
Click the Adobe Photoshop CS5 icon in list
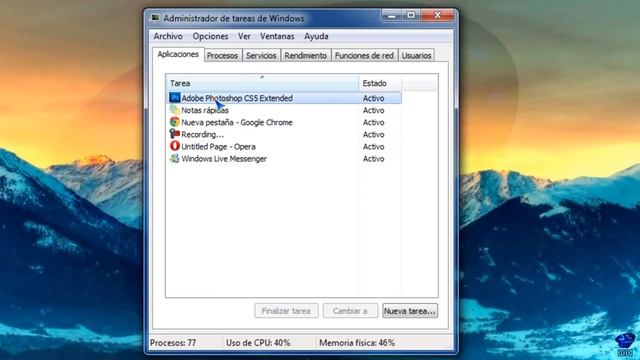click(175, 98)
